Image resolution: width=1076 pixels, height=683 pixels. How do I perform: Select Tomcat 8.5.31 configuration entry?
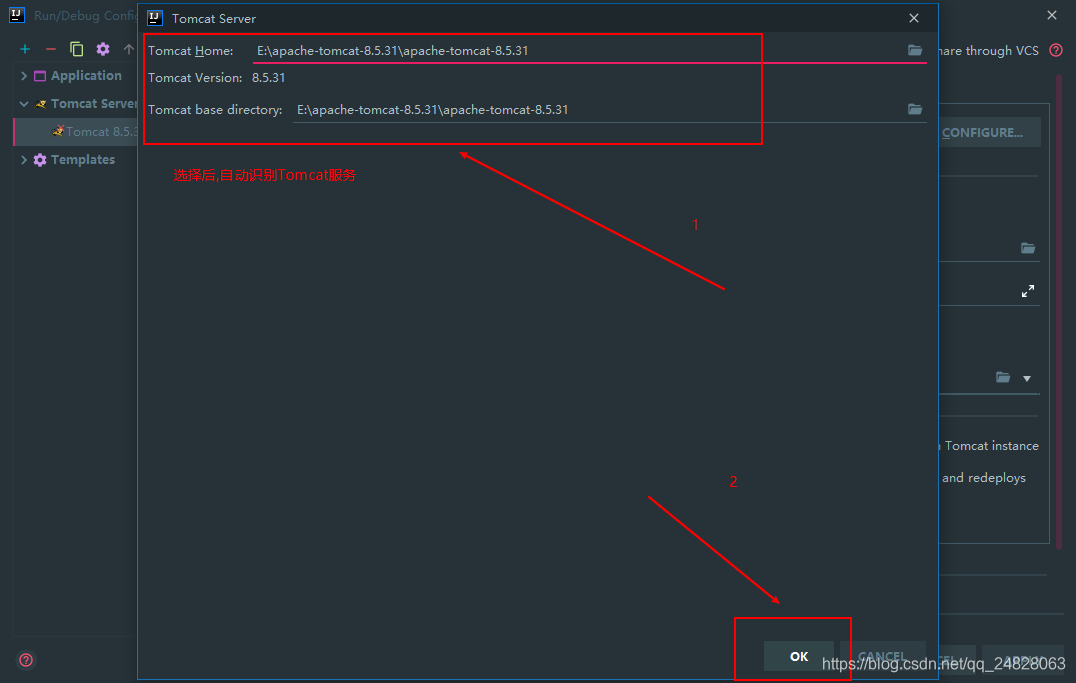click(75, 132)
